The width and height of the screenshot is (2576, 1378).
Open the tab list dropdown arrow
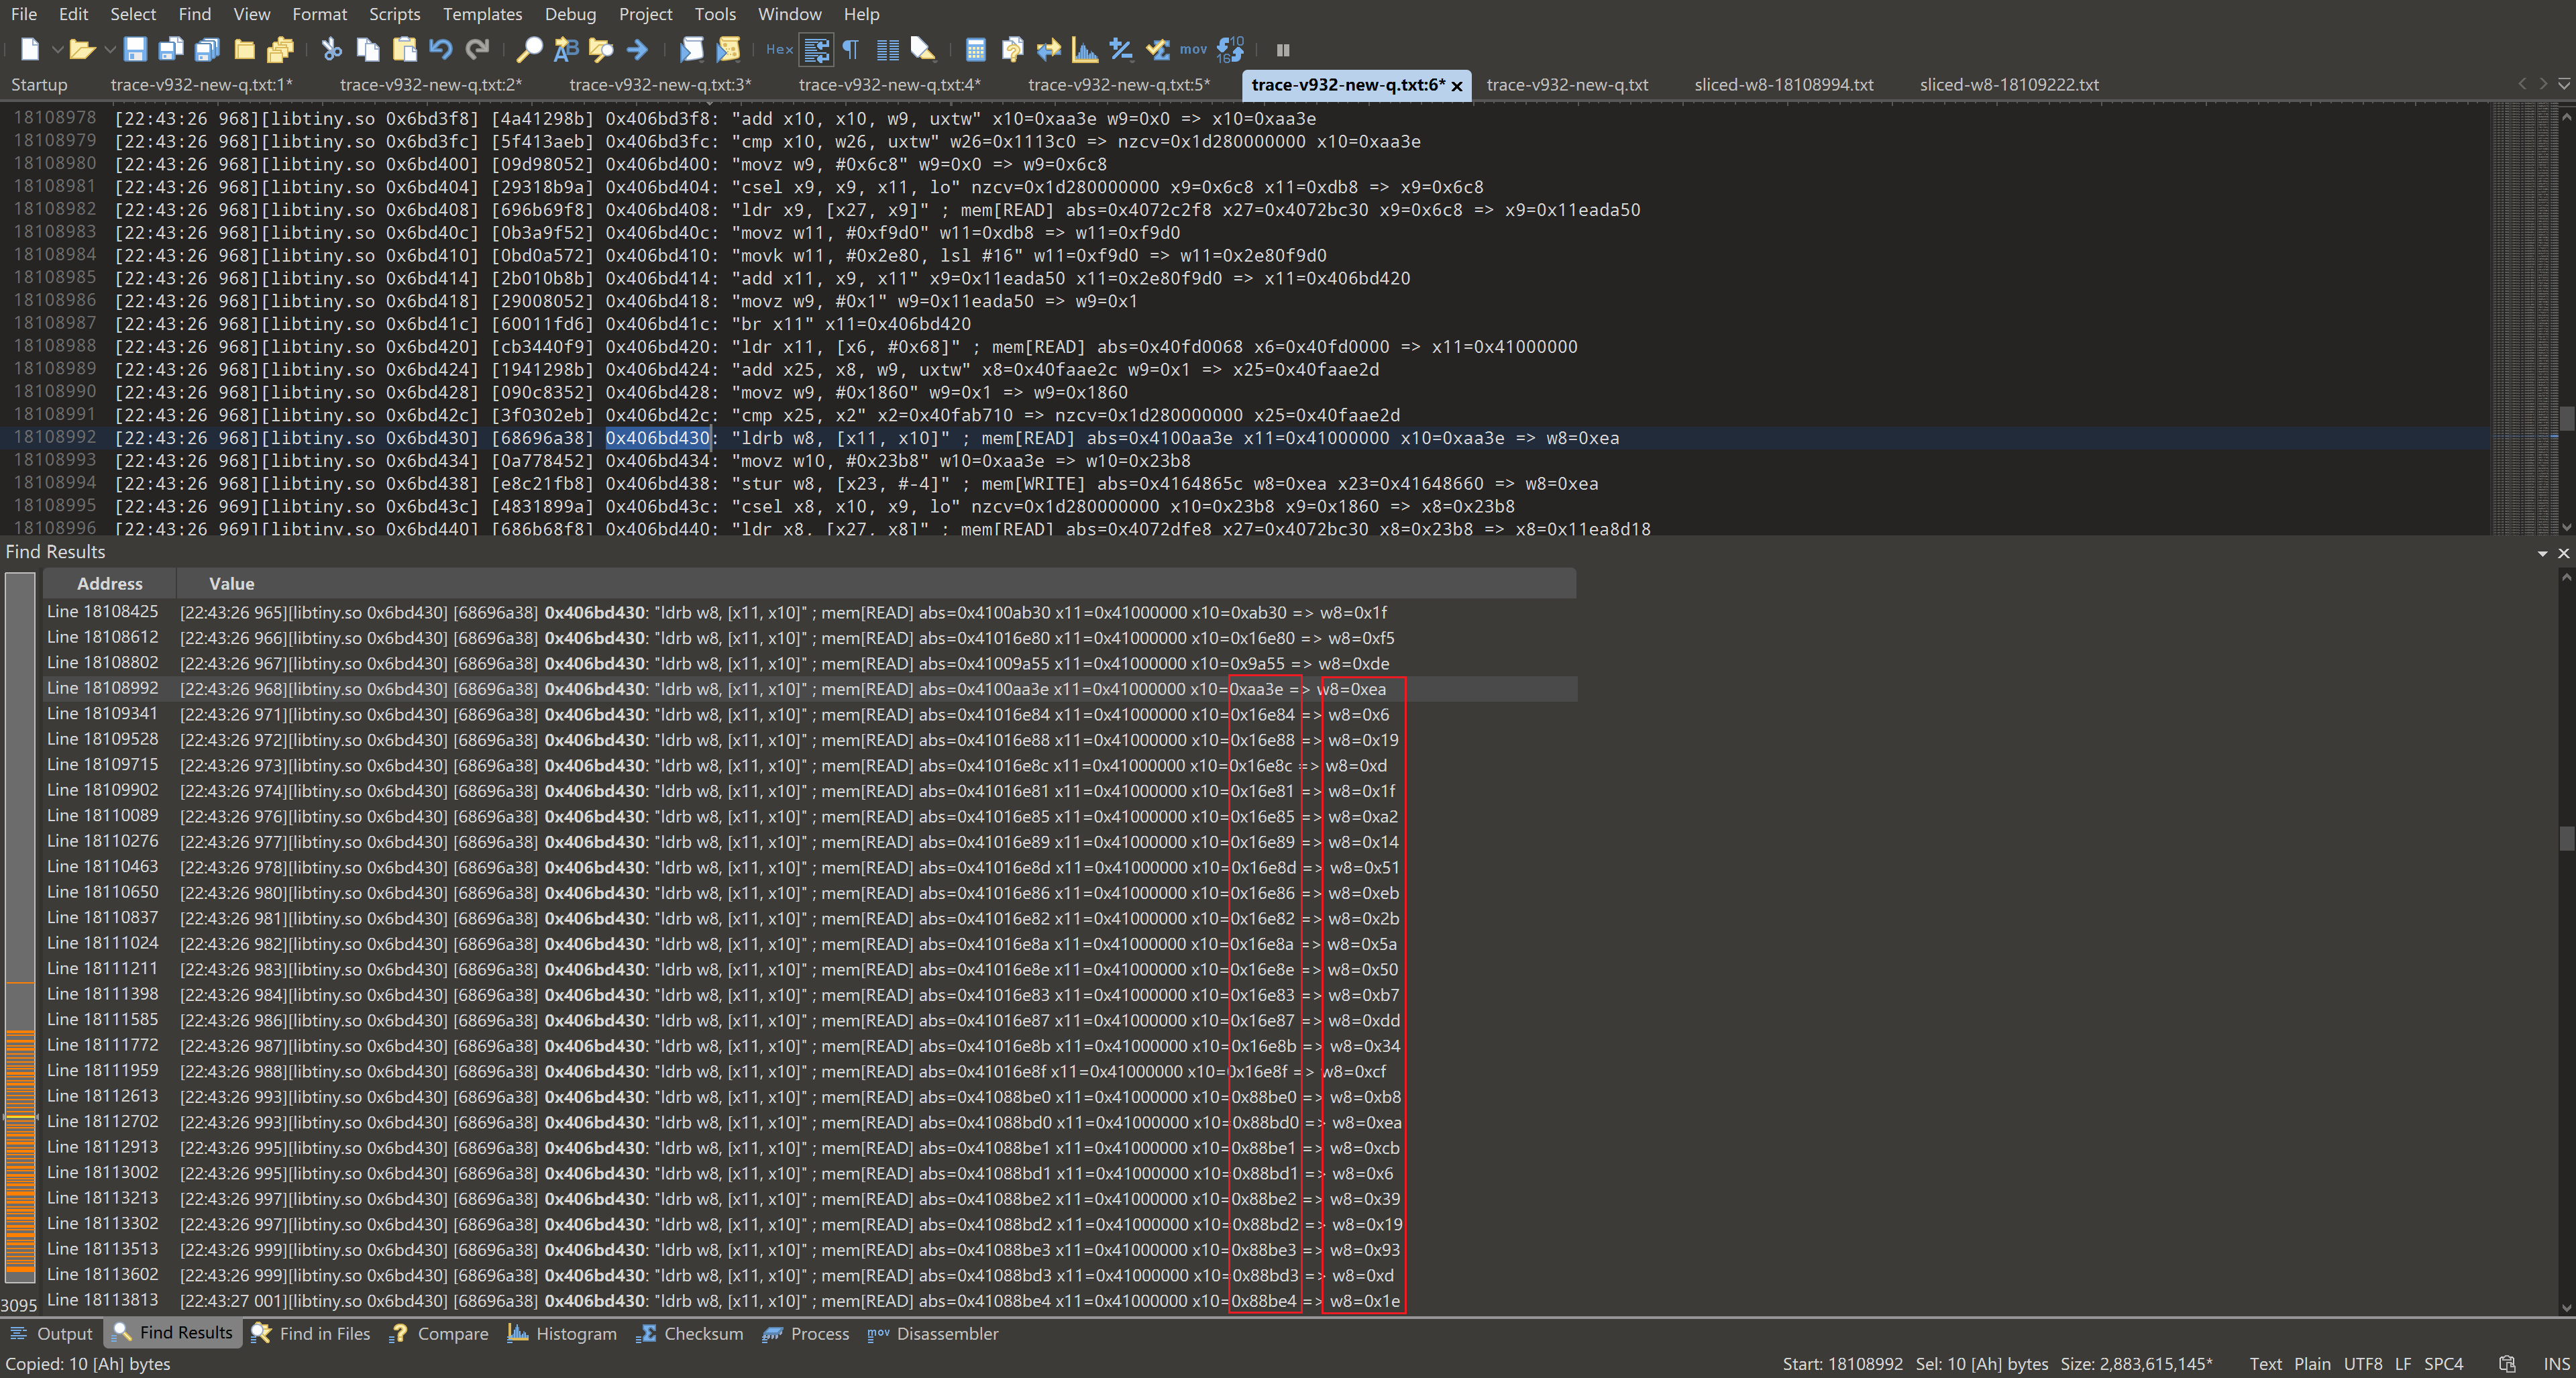pos(2564,85)
